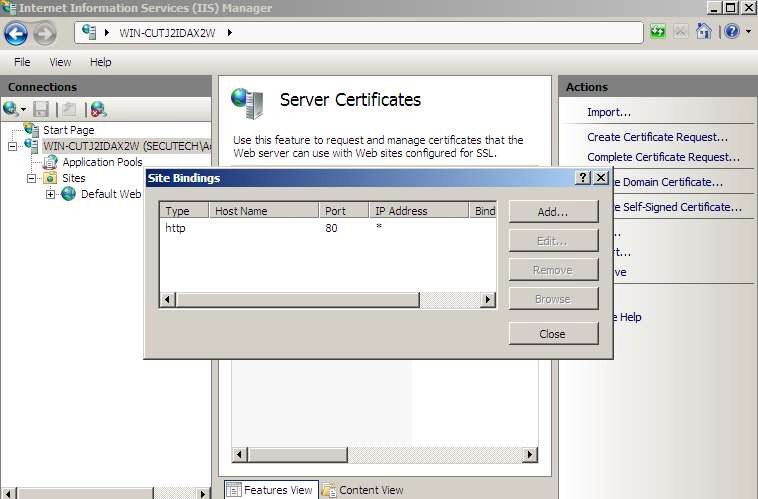The image size is (758, 499).
Task: Expand the first address bar breadcrumb arrow
Action: (x=107, y=33)
